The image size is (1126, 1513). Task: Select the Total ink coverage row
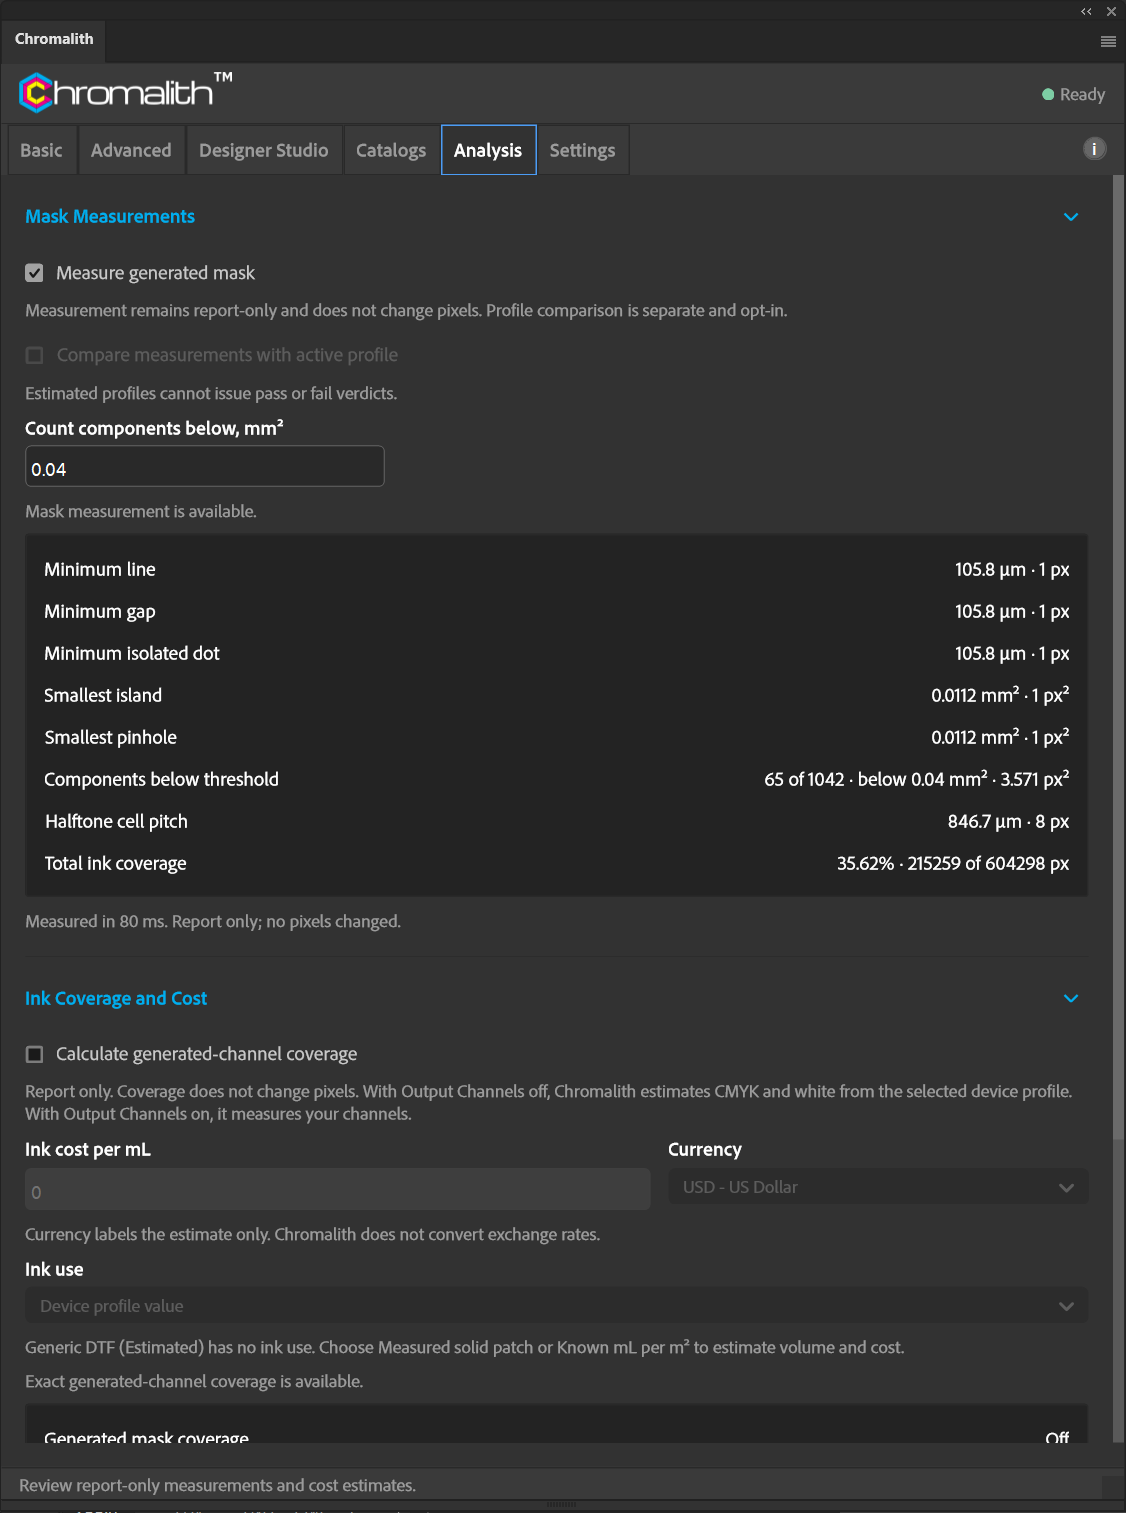point(556,864)
